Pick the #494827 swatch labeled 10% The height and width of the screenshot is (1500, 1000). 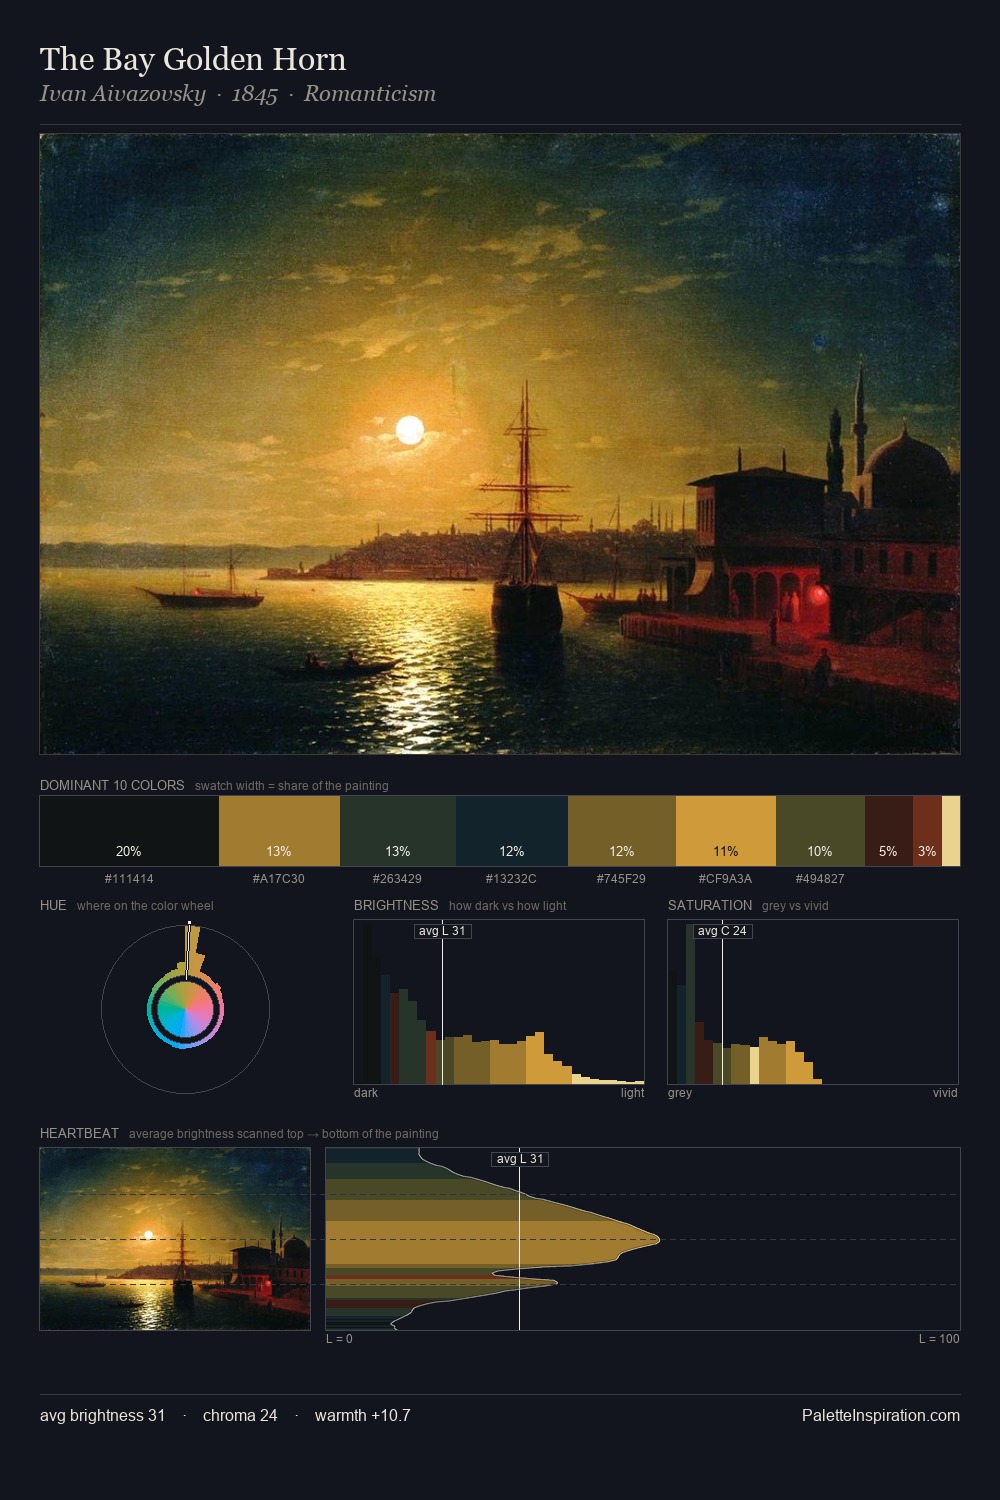(820, 831)
